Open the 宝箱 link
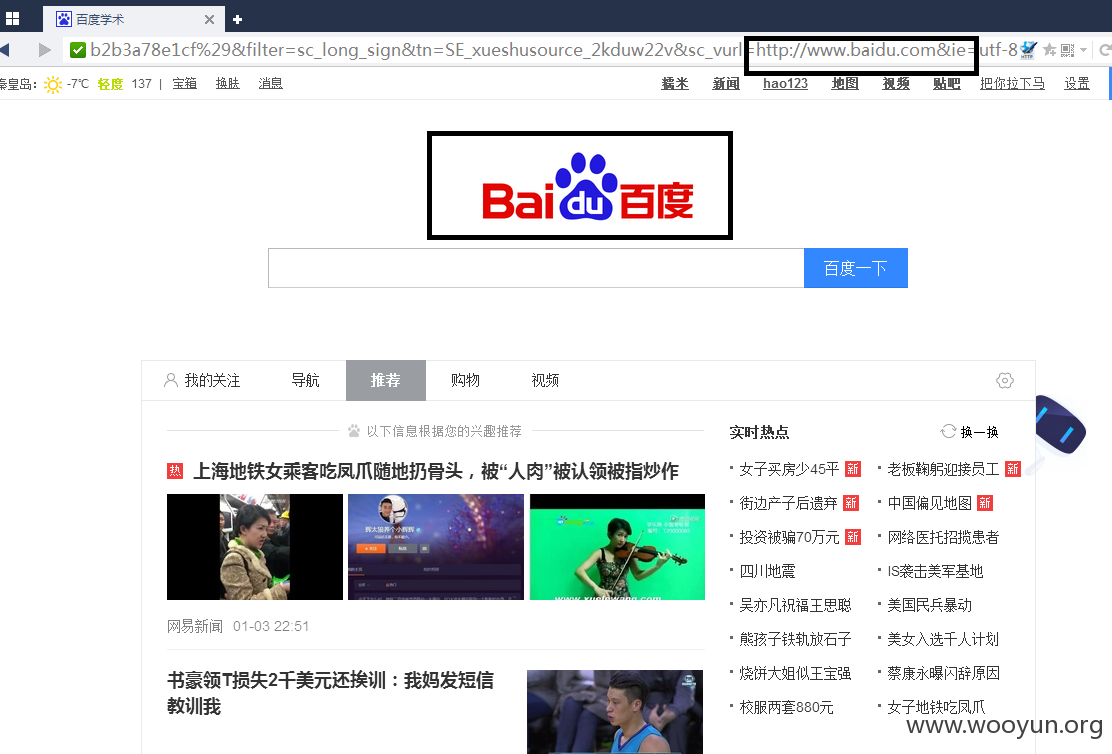The width and height of the screenshot is (1112, 754). tap(184, 84)
